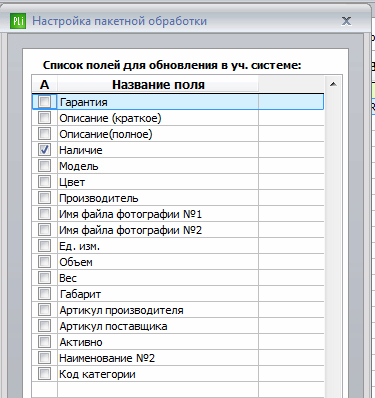Tick the Описание (краткое) checkbox
375x398 pixels.
click(x=44, y=117)
